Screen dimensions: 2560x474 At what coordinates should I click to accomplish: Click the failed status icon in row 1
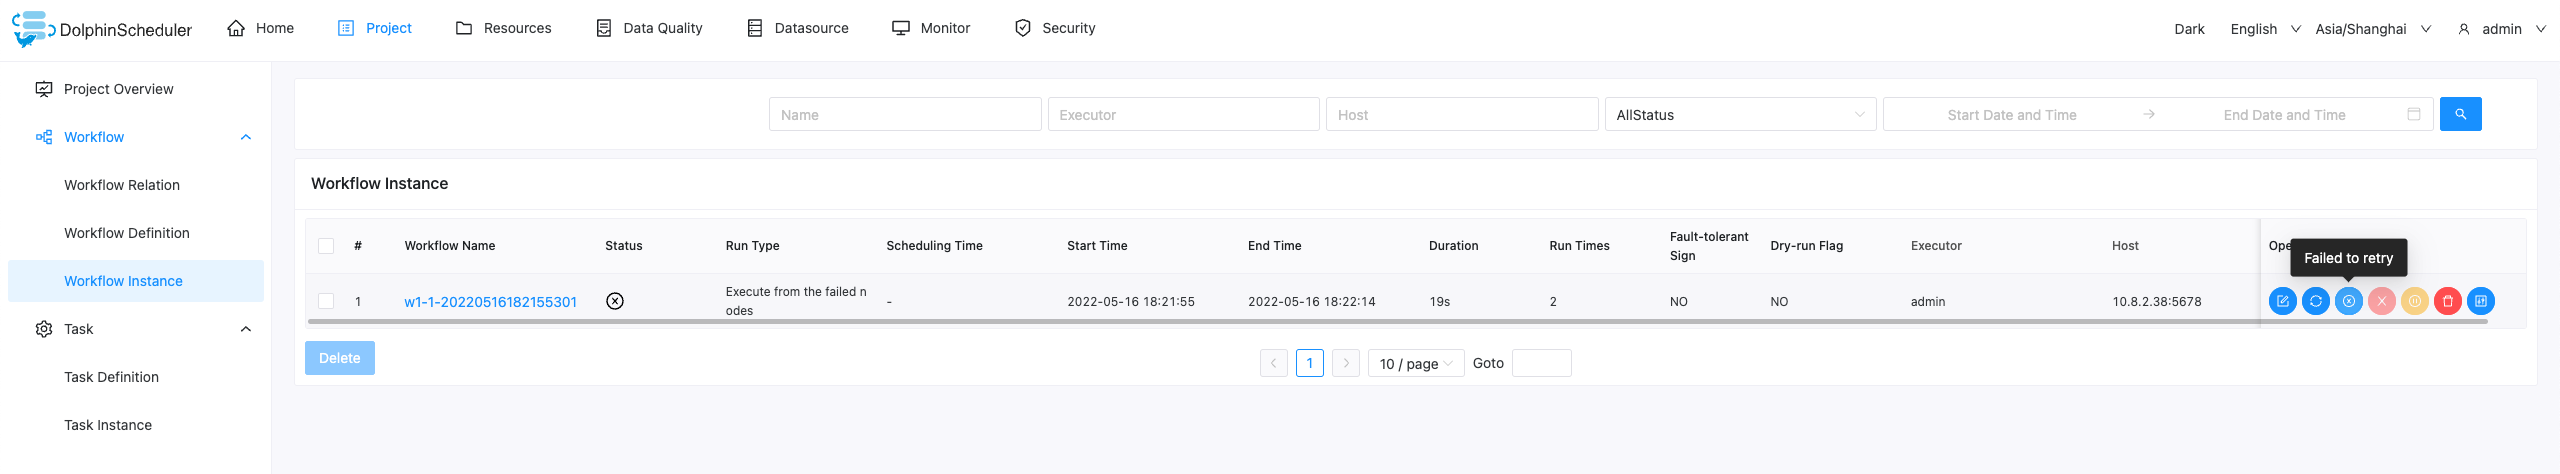pyautogui.click(x=615, y=301)
